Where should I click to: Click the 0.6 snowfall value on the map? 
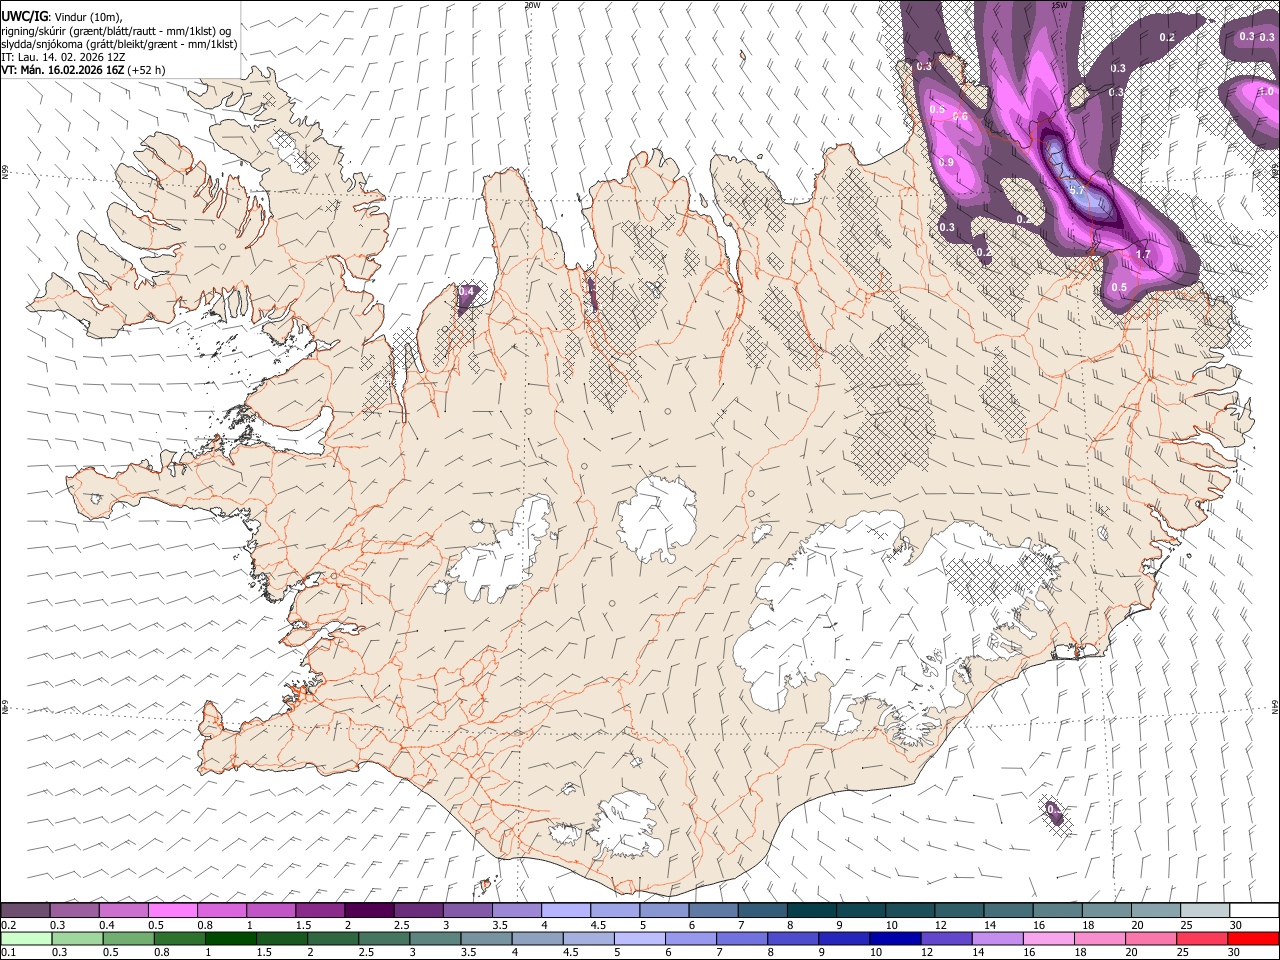click(x=960, y=116)
